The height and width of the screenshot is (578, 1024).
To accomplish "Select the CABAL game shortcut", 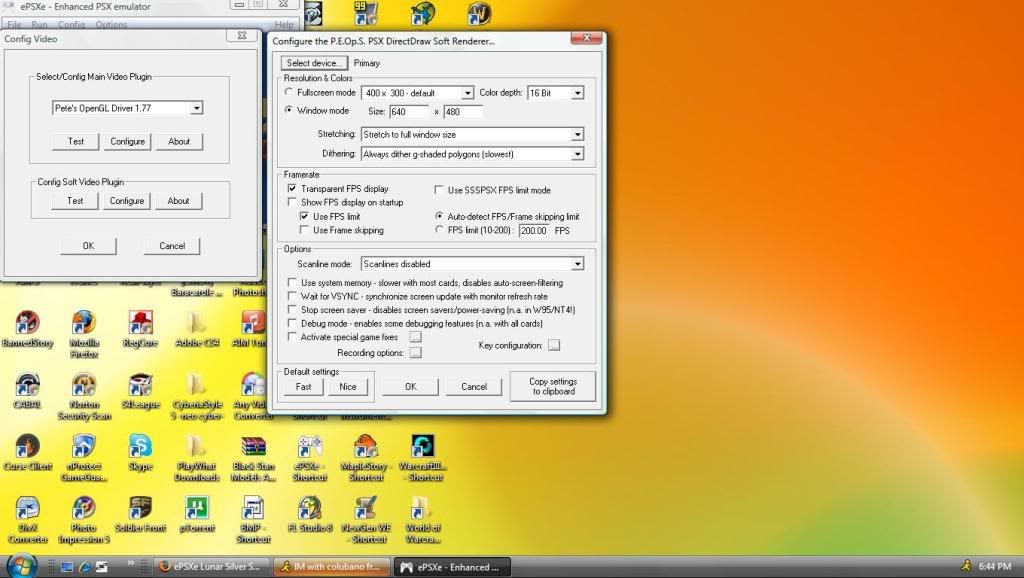I will [27, 390].
